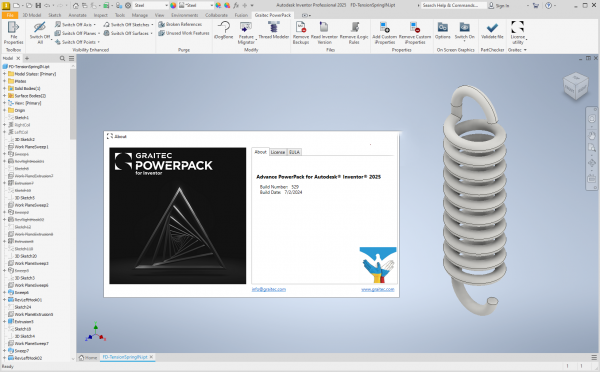The image size is (600, 372).
Task: Open the Manage ribbon tab
Action: pyautogui.click(x=140, y=15)
